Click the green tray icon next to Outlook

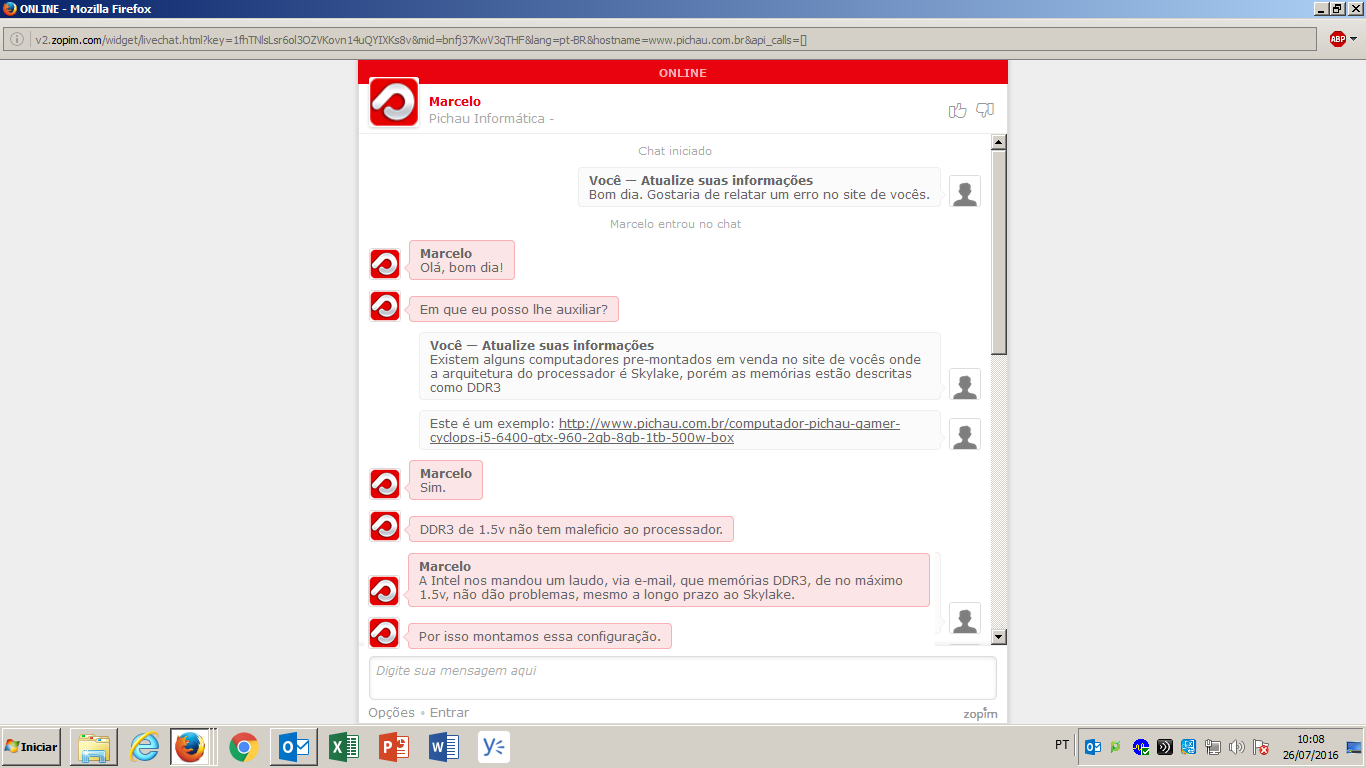[x=1116, y=747]
